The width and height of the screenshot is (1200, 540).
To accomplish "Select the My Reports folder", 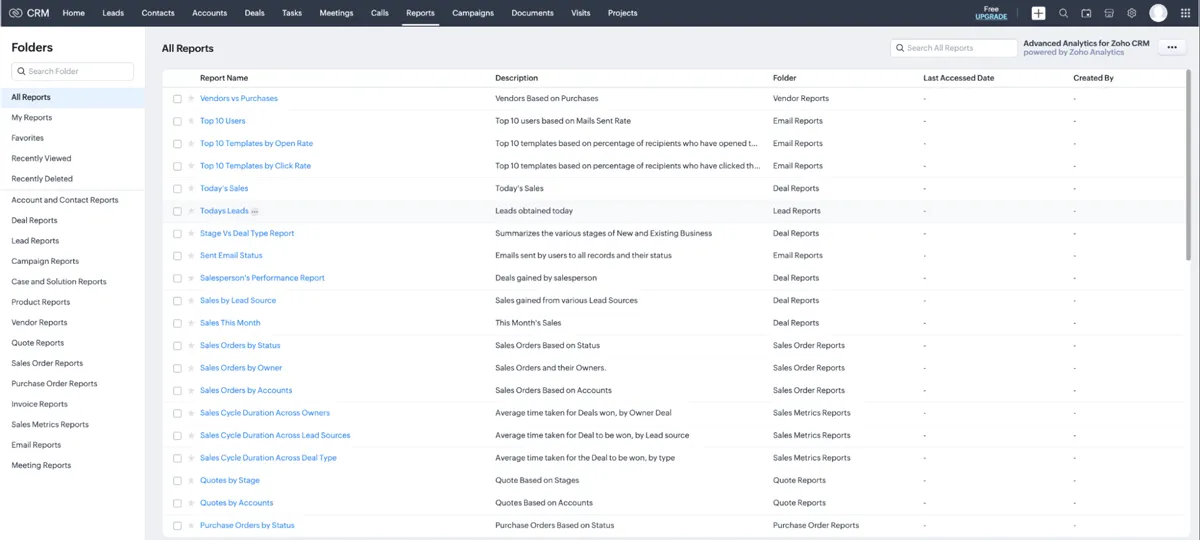I will 32,118.
